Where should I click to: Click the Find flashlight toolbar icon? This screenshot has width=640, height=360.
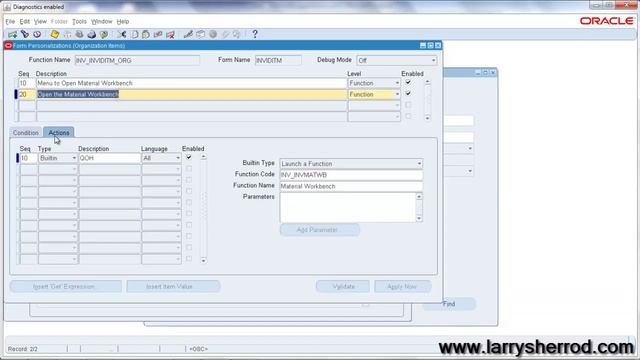25,34
